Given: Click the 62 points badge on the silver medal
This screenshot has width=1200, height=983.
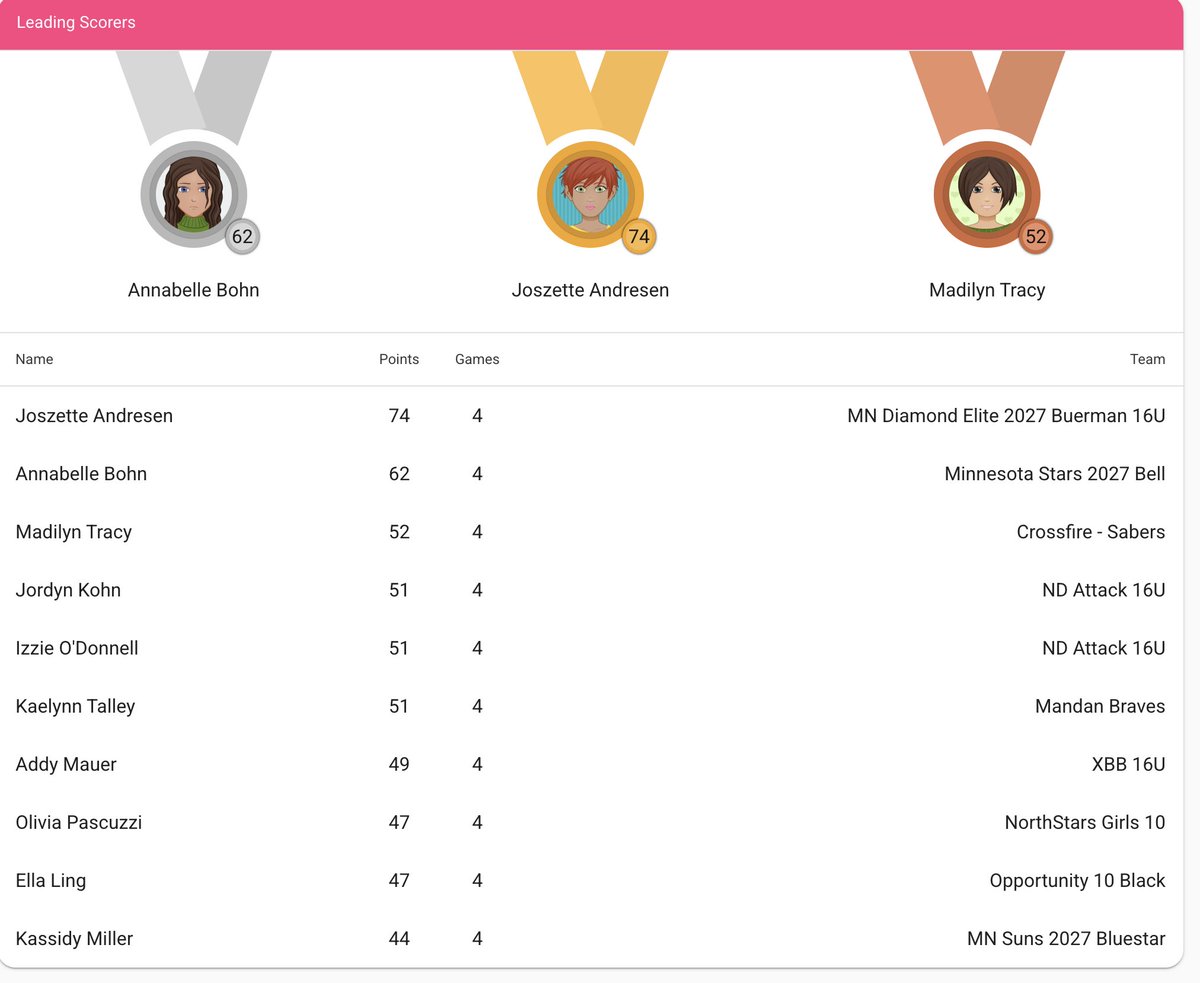Looking at the screenshot, I should 242,237.
